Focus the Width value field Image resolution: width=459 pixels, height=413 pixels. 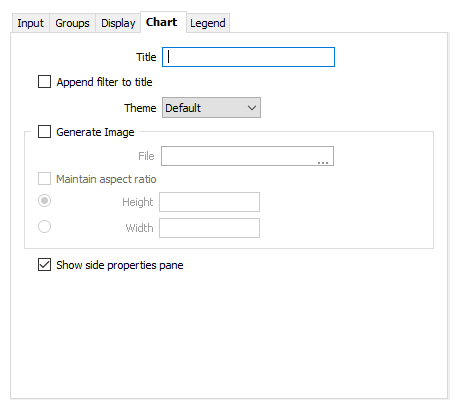[x=209, y=228]
